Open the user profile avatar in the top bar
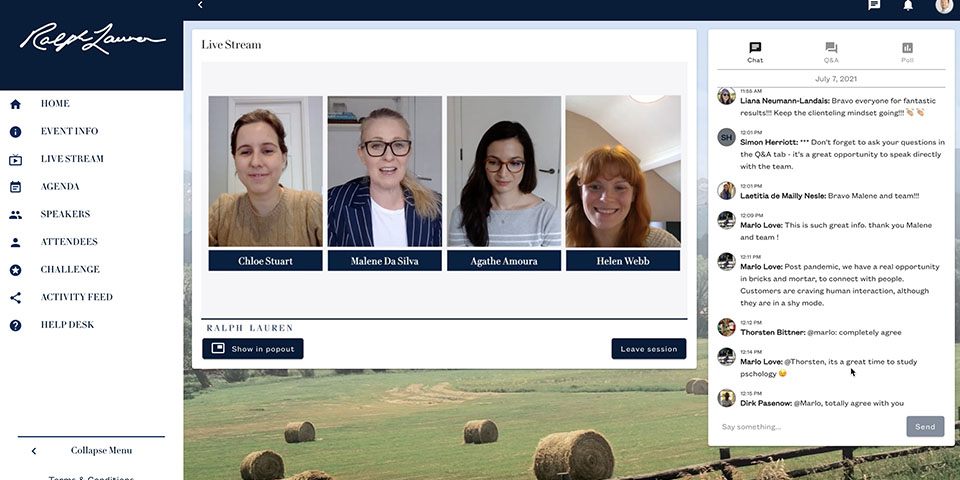 (943, 6)
